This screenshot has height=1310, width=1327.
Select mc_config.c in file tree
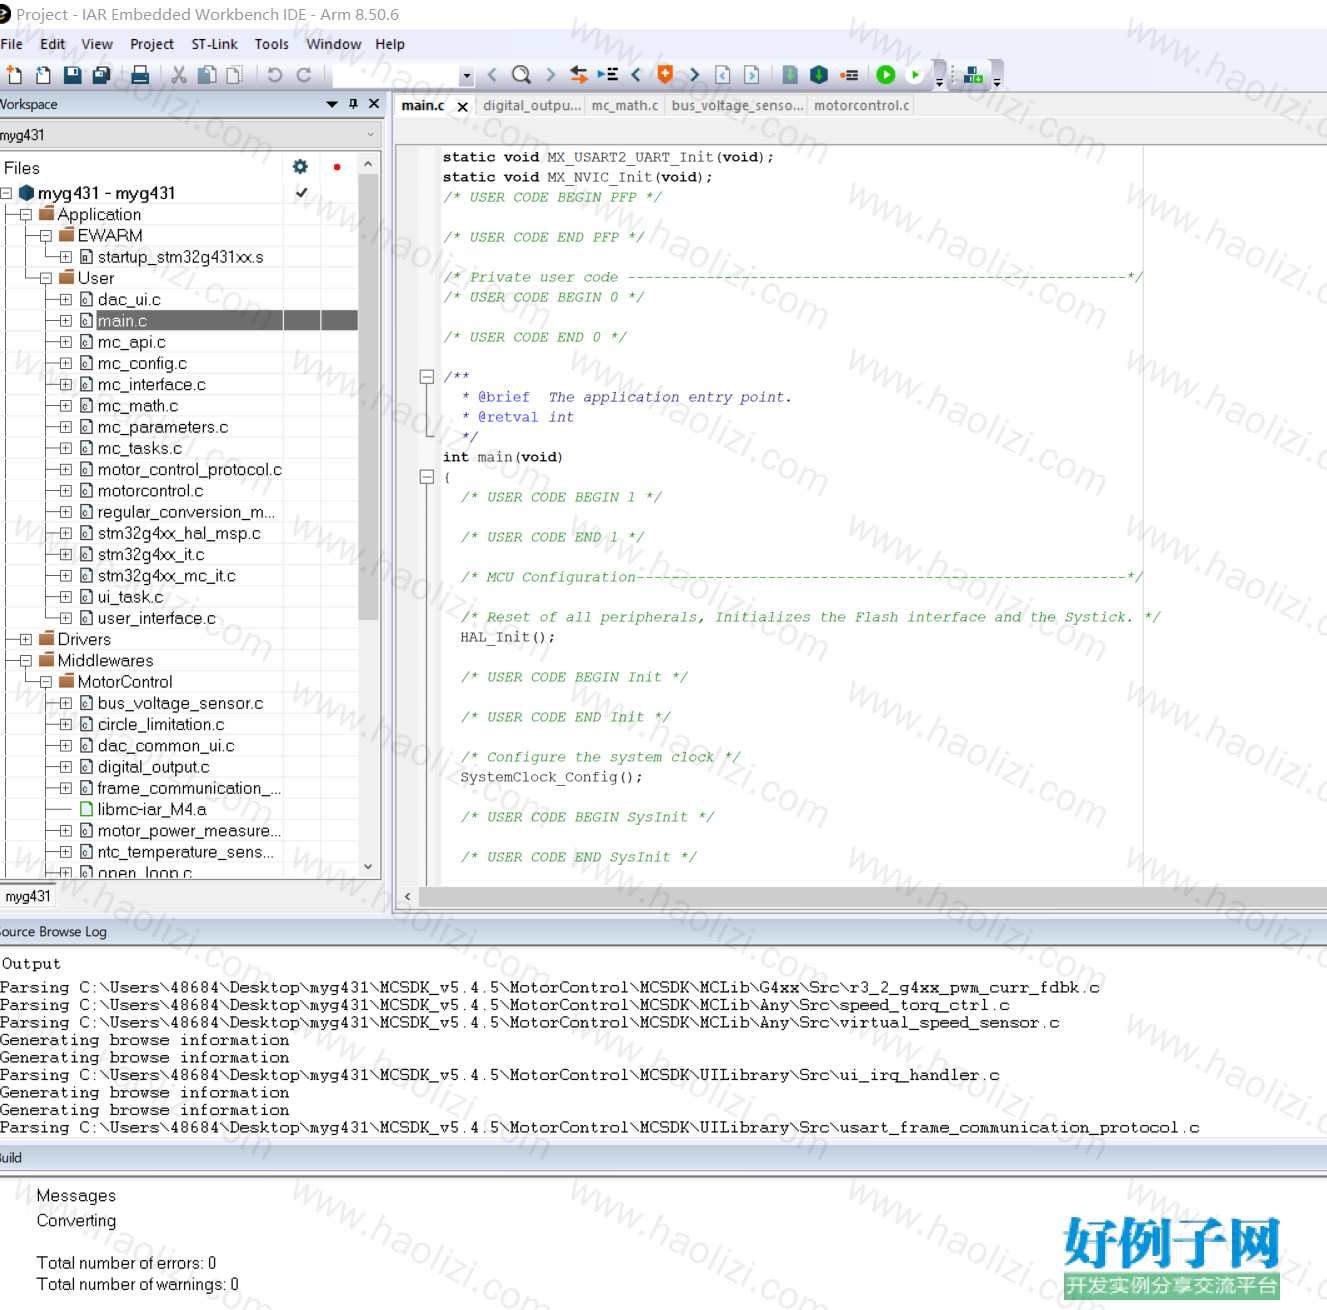(142, 363)
